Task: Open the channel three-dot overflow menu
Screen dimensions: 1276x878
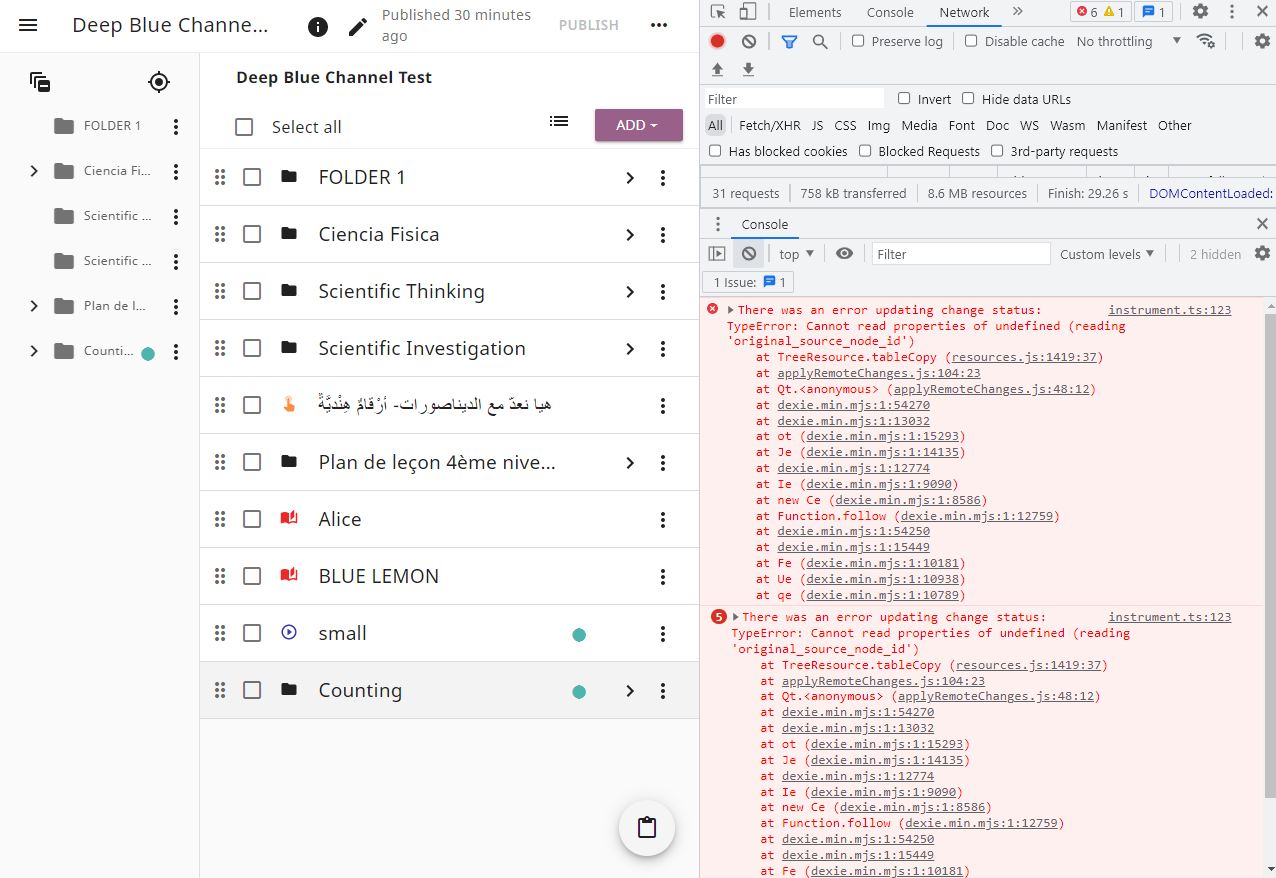Action: point(658,25)
